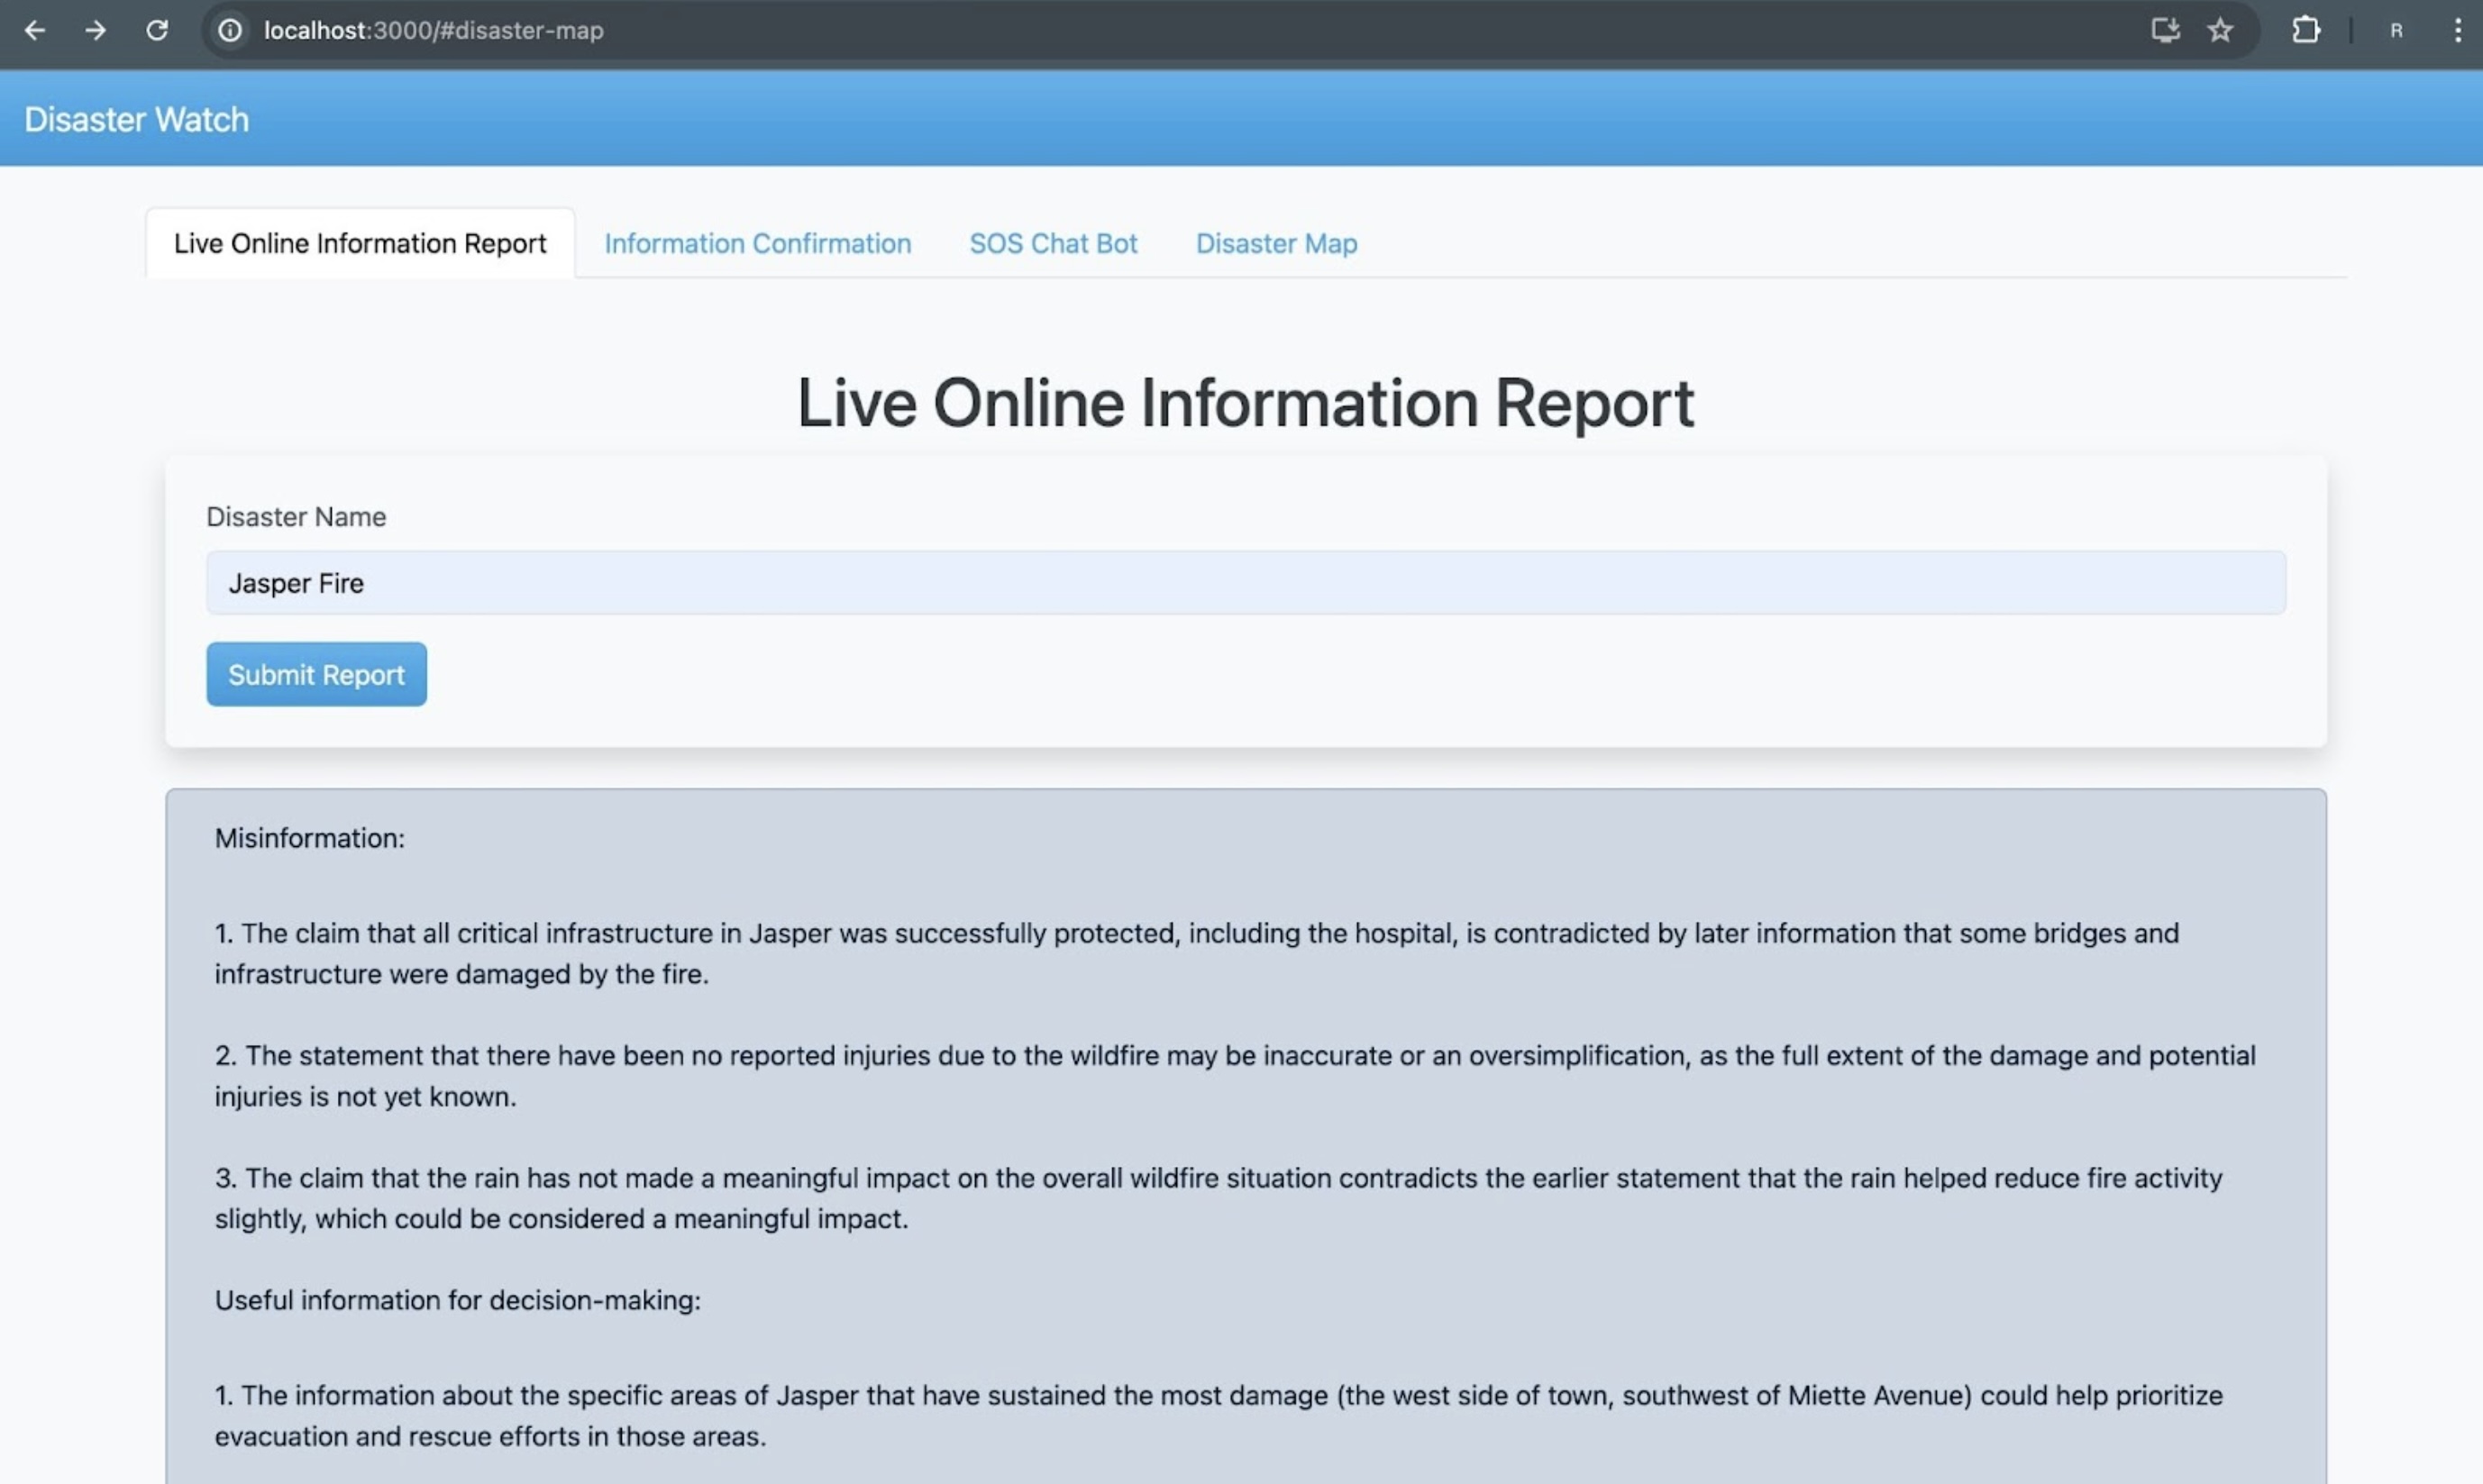This screenshot has height=1484, width=2483.
Task: Click misinformation item 3 about the rain
Action: coord(1218,1198)
